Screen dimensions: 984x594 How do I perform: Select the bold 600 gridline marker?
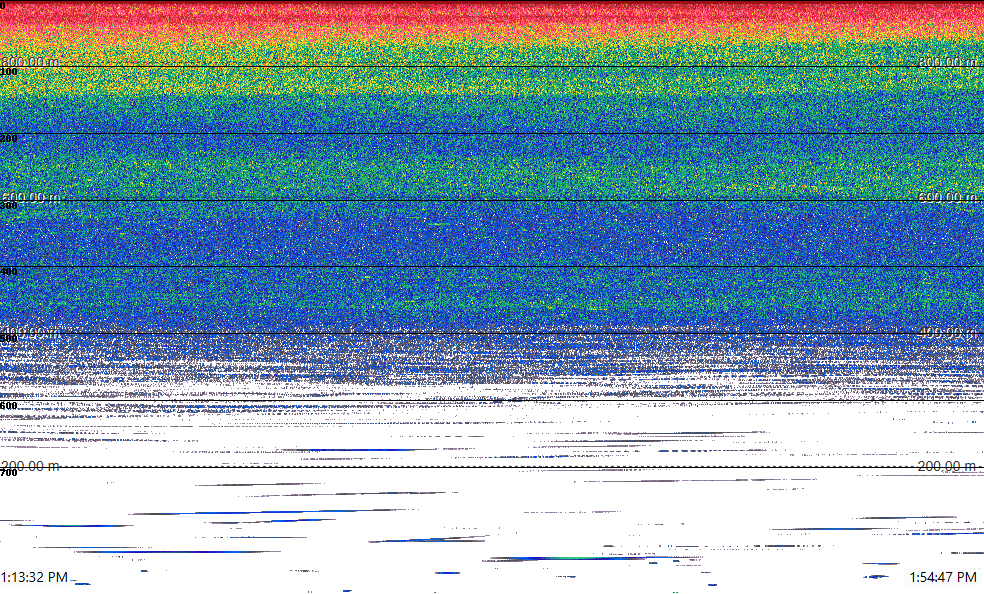9,406
